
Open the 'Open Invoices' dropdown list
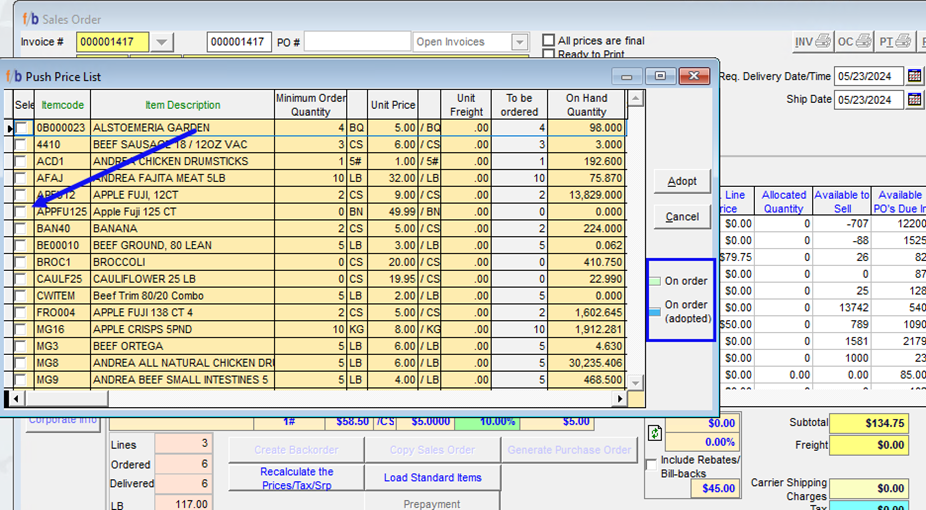coord(519,42)
